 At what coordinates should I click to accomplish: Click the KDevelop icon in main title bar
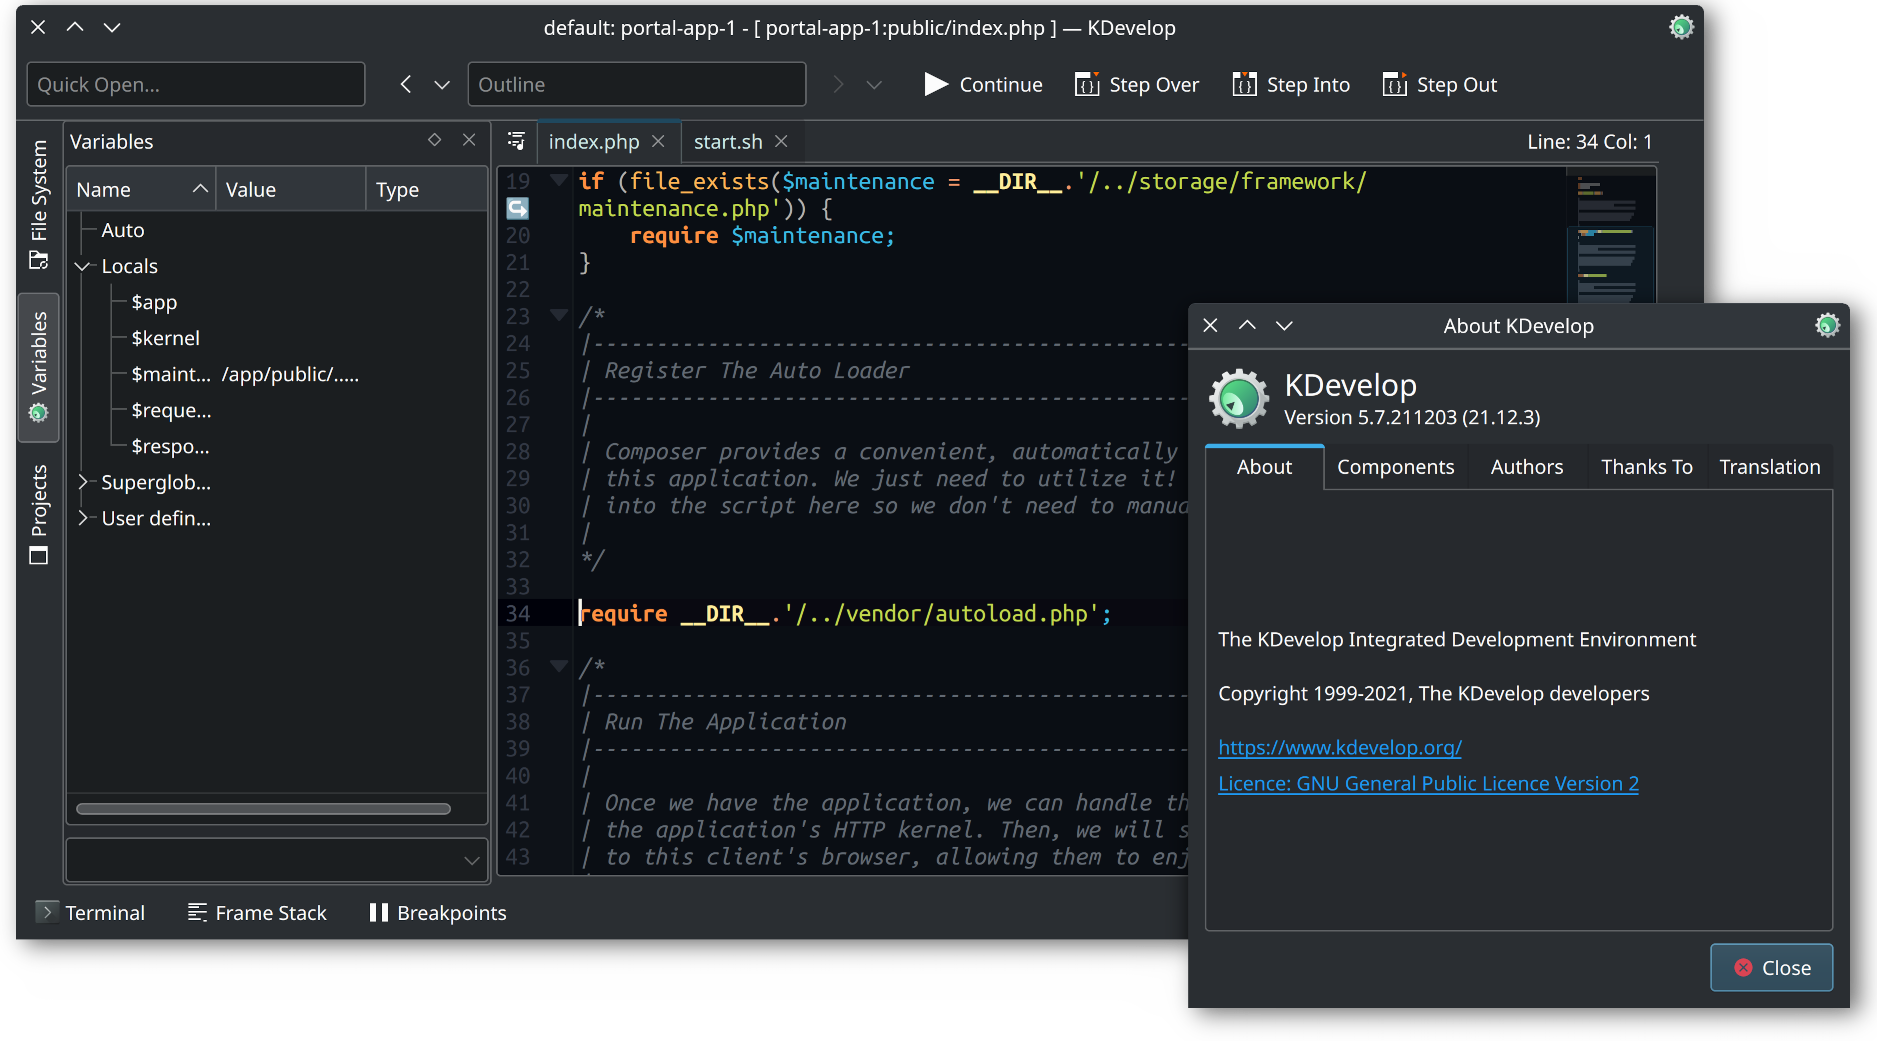pos(1681,27)
